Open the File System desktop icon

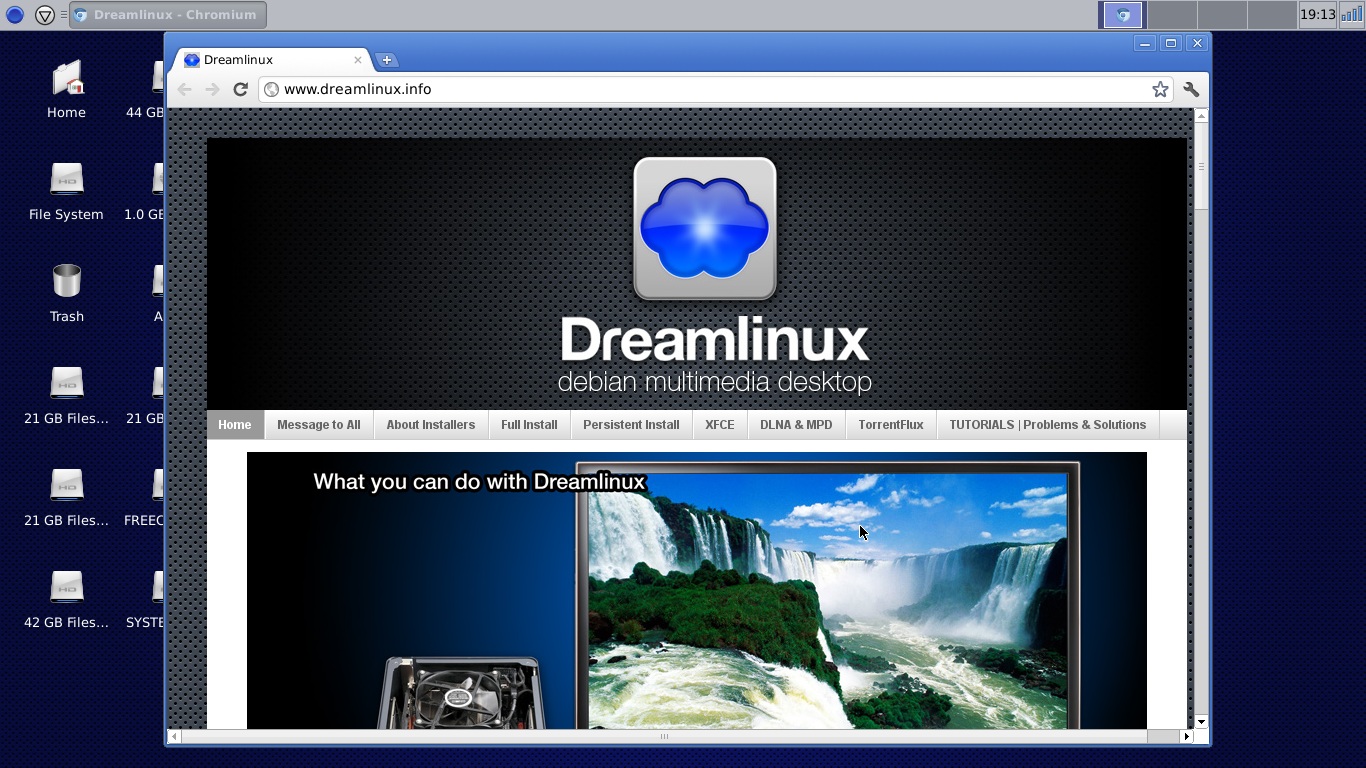click(x=66, y=192)
